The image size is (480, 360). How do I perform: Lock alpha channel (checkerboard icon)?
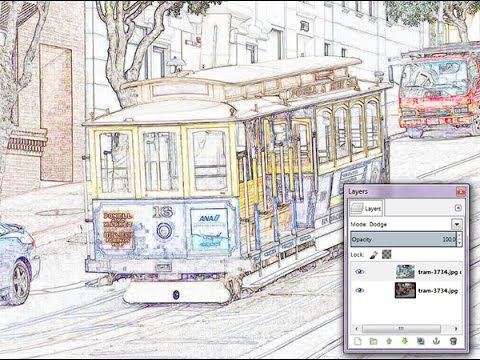pyautogui.click(x=386, y=255)
